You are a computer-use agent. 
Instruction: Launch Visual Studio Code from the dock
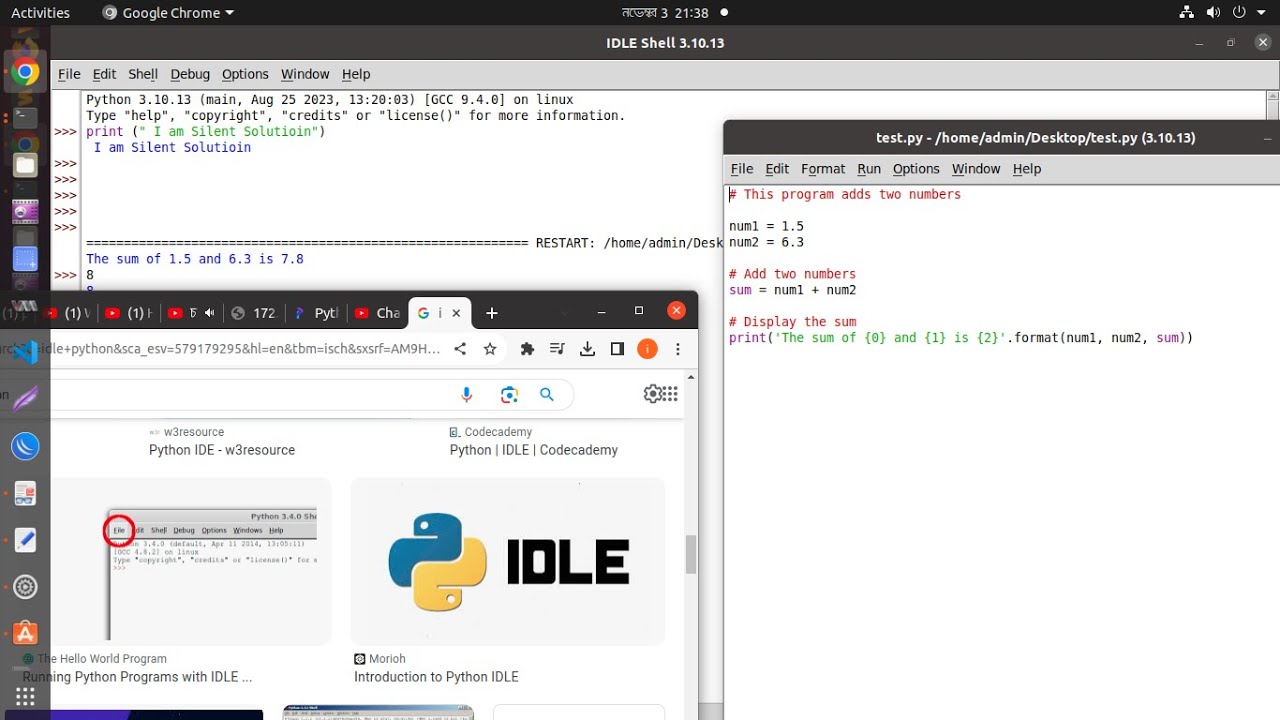click(x=26, y=351)
